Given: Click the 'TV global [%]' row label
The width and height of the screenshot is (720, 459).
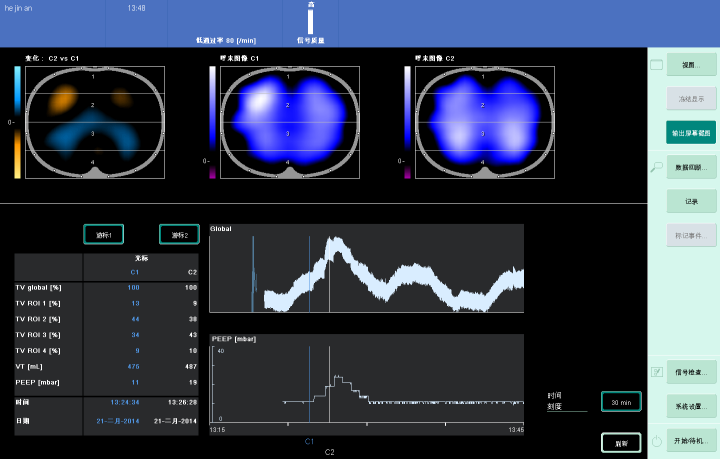Looking at the screenshot, I should click(39, 287).
